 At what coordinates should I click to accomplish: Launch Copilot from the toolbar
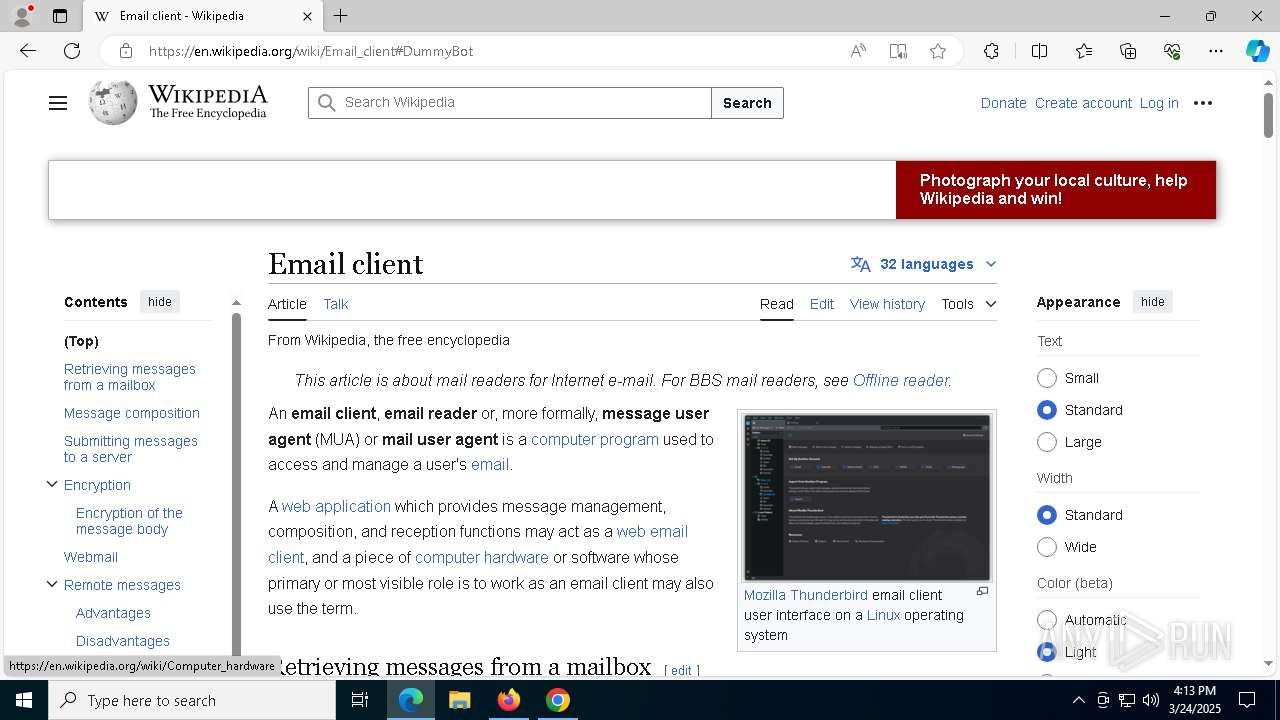click(1257, 51)
